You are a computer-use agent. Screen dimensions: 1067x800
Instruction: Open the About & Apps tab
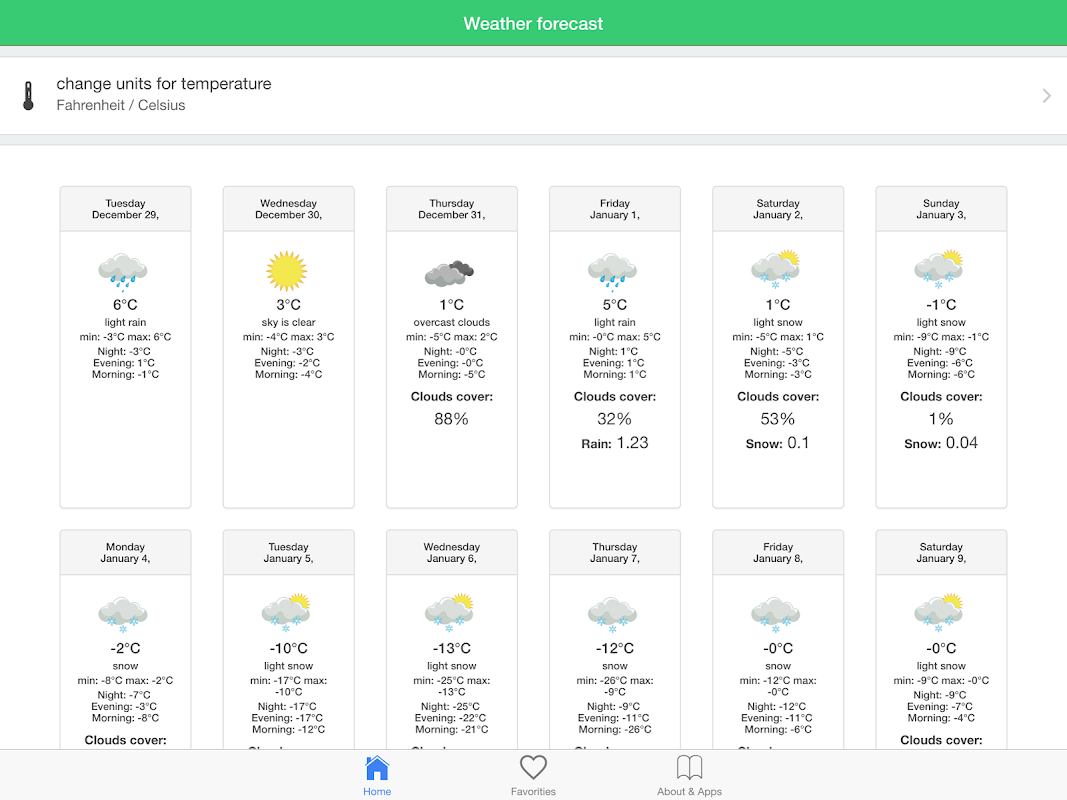(689, 776)
